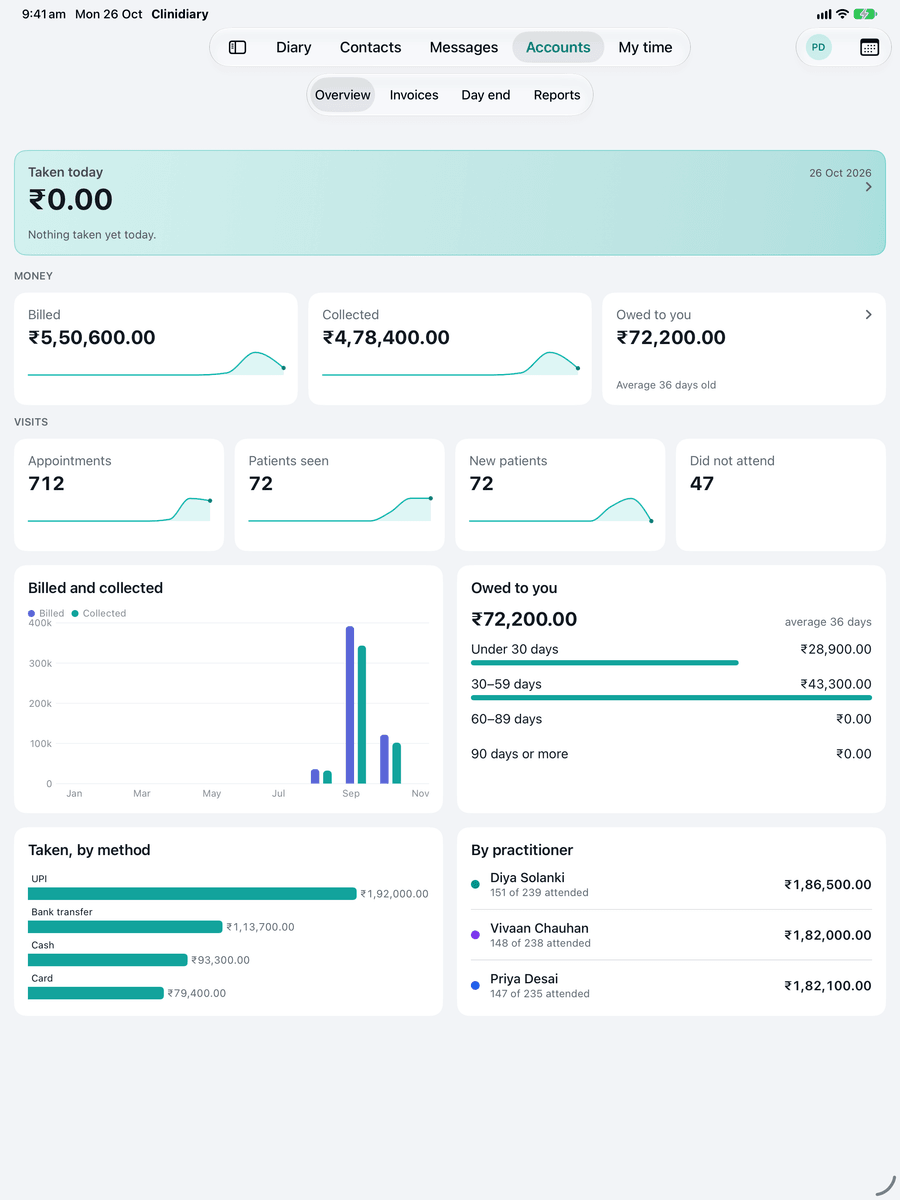Select the 30–59 days progress bar
900x1200 pixels.
[x=671, y=697]
